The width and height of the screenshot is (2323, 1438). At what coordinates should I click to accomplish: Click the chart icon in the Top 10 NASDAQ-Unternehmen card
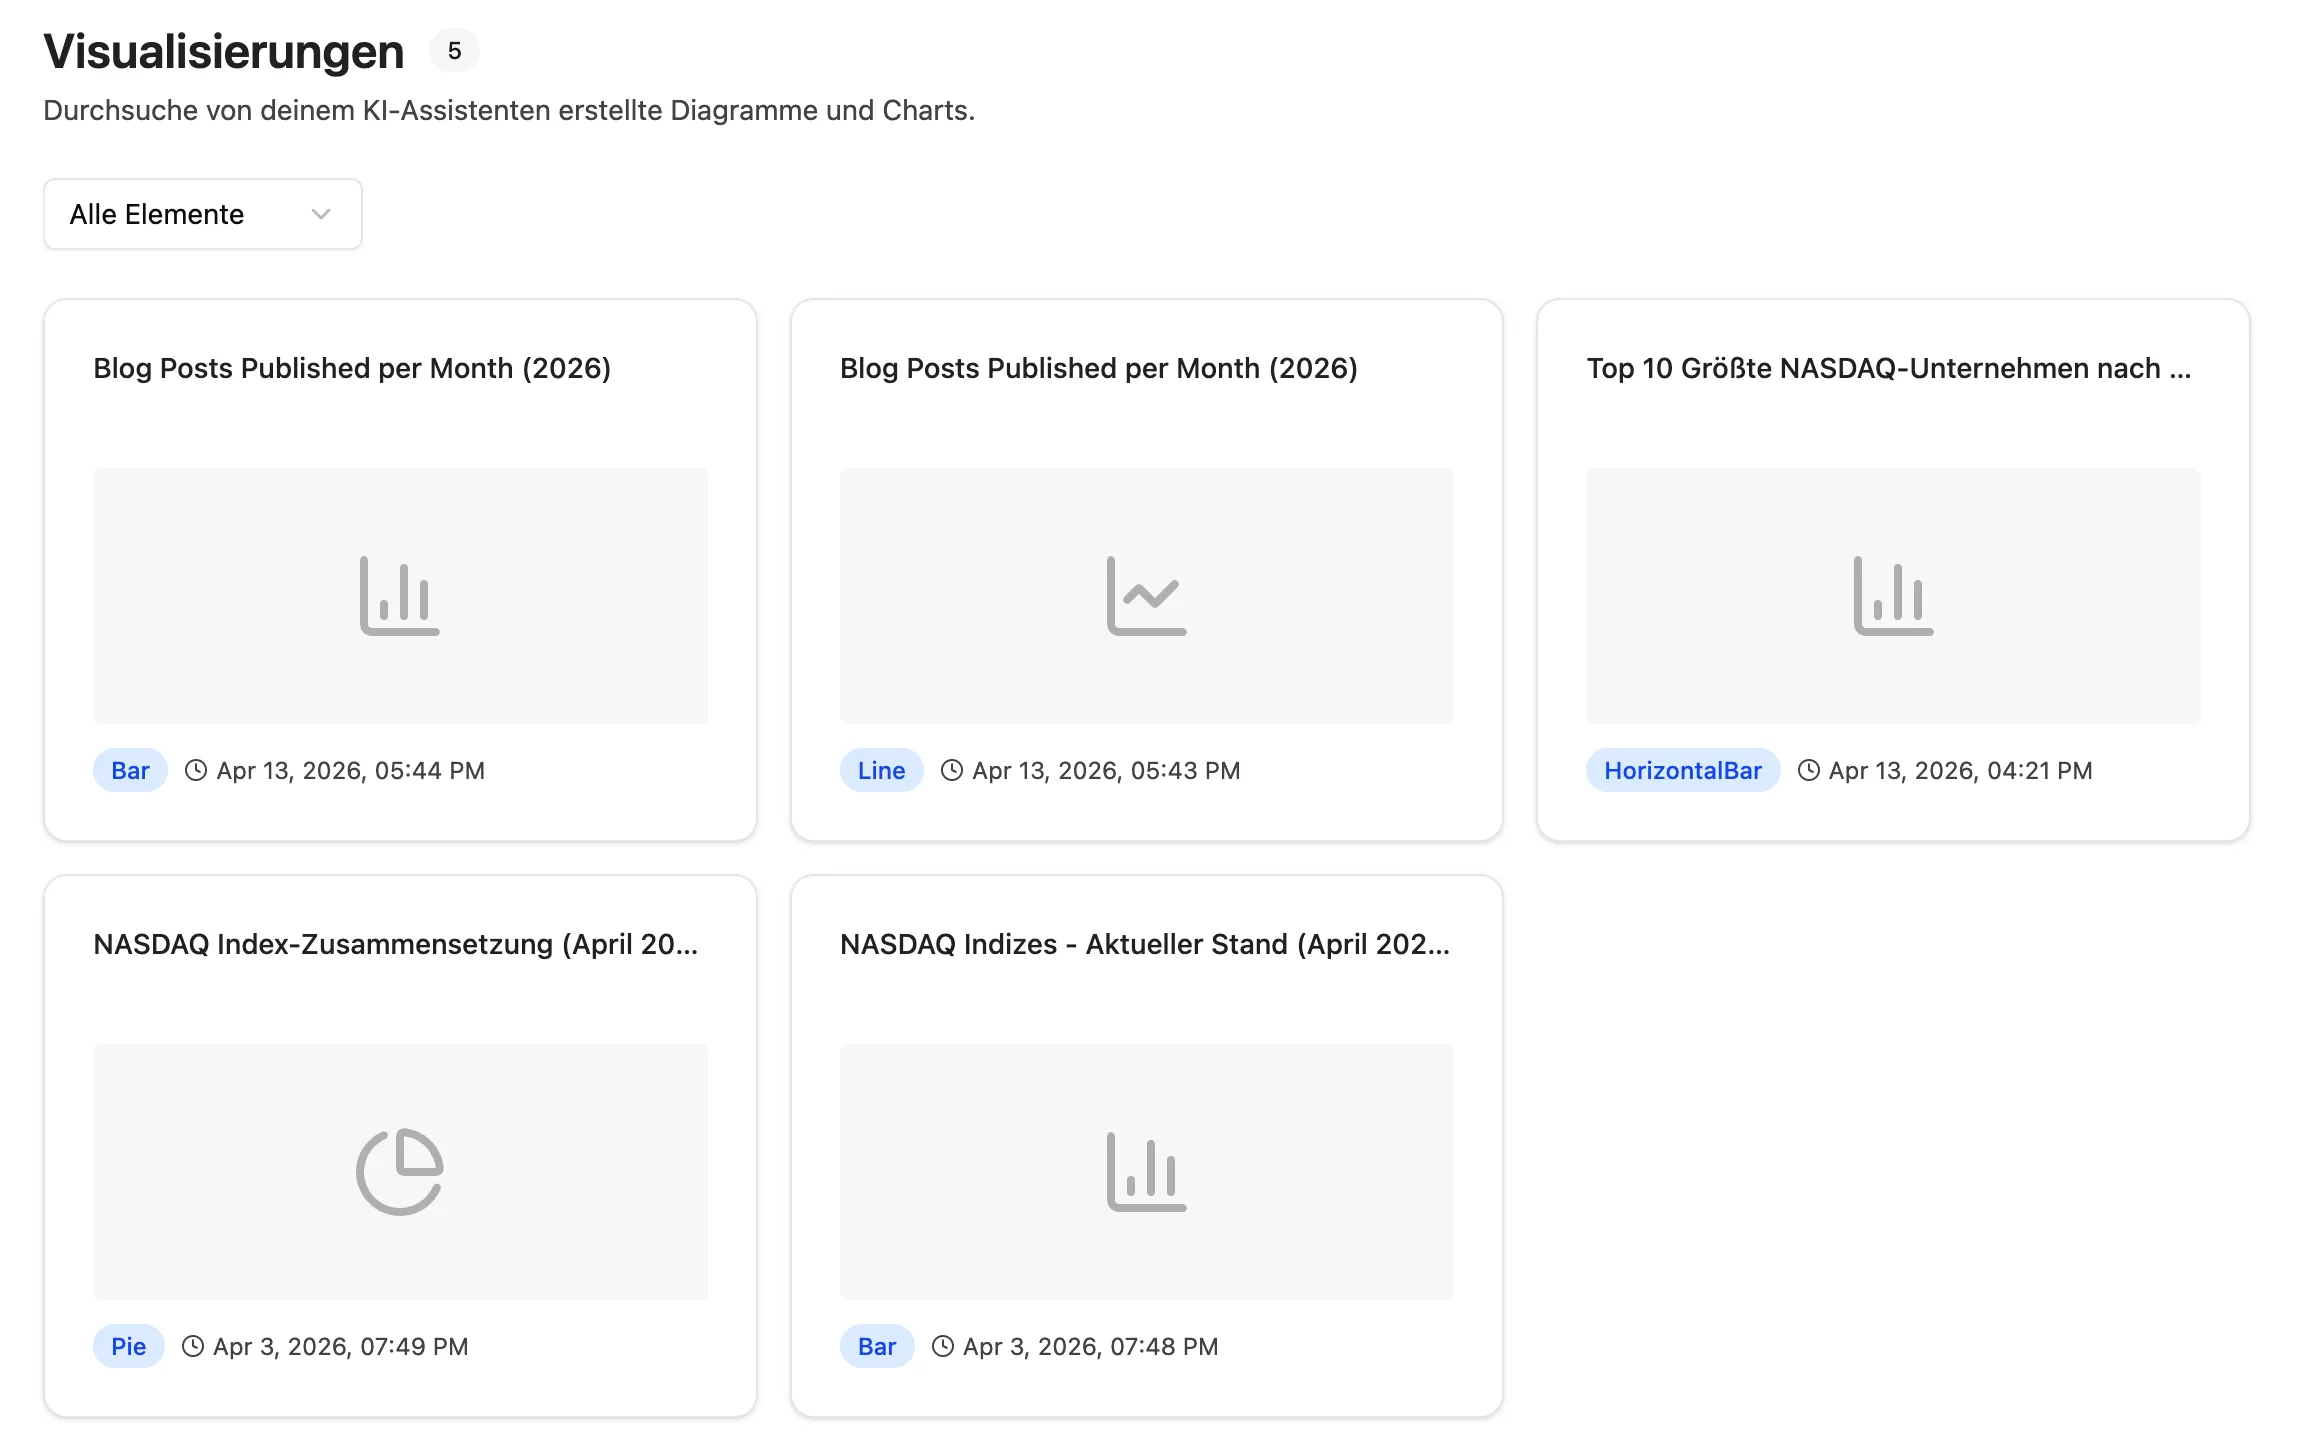coord(1893,596)
